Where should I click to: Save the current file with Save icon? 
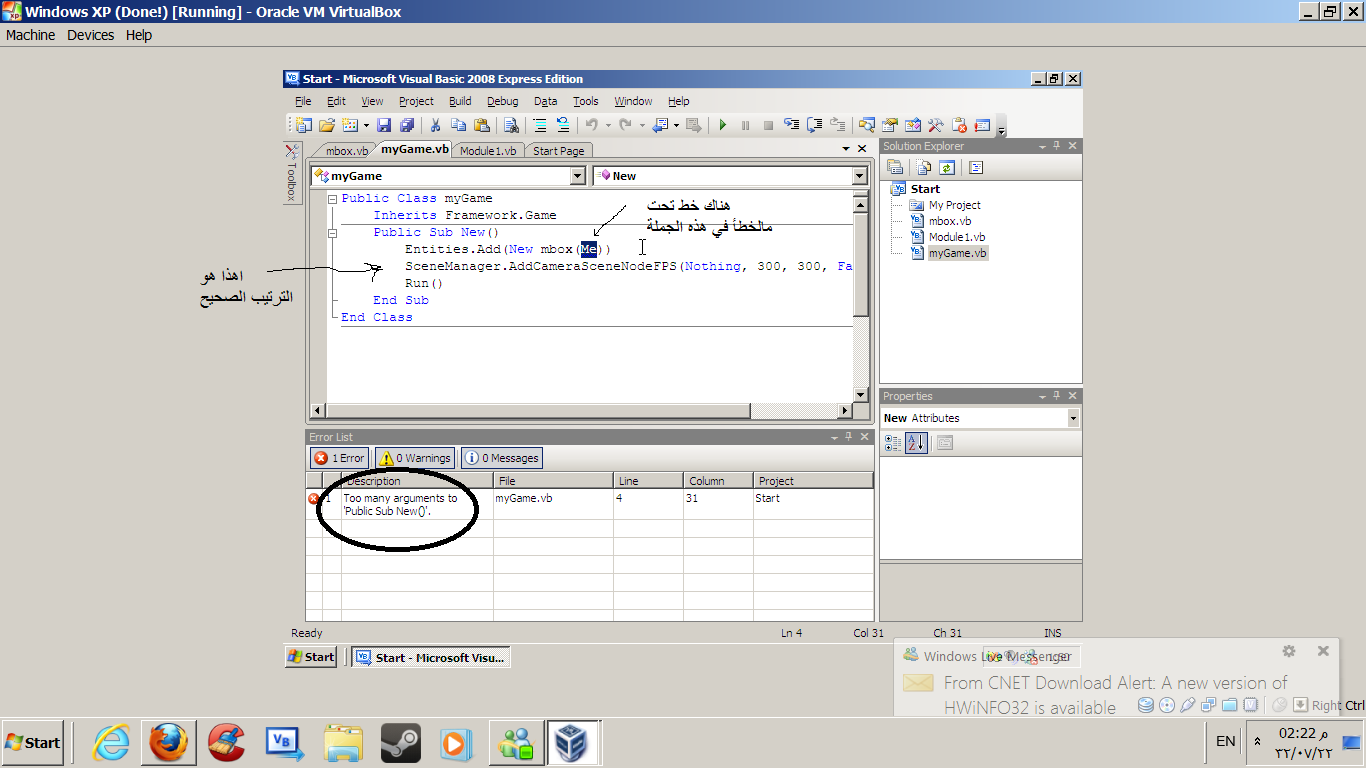(x=384, y=125)
